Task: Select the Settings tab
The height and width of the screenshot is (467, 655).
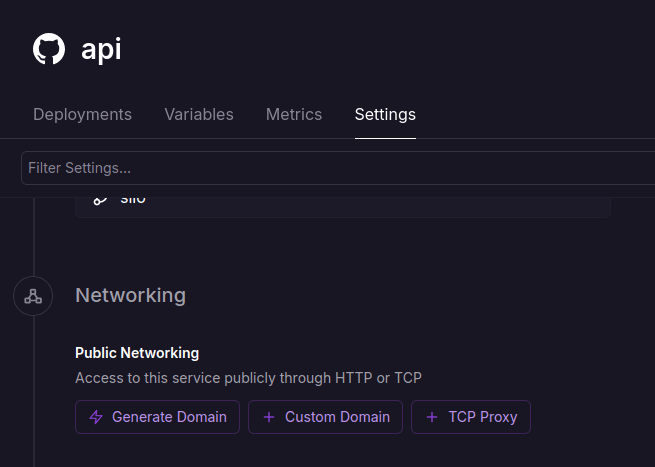Action: click(385, 114)
